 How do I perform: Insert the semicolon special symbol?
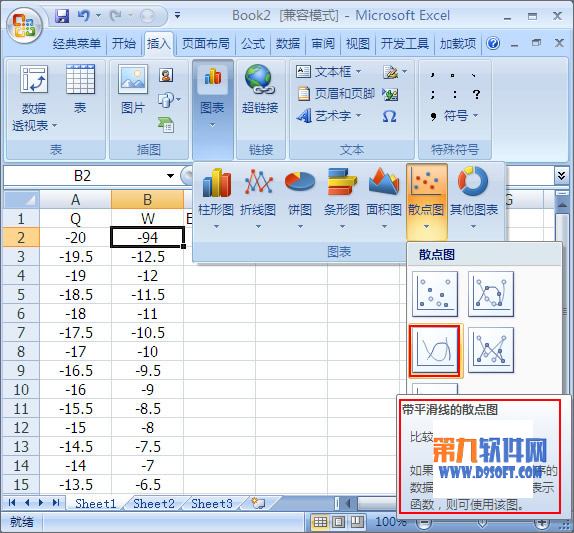[x=433, y=94]
